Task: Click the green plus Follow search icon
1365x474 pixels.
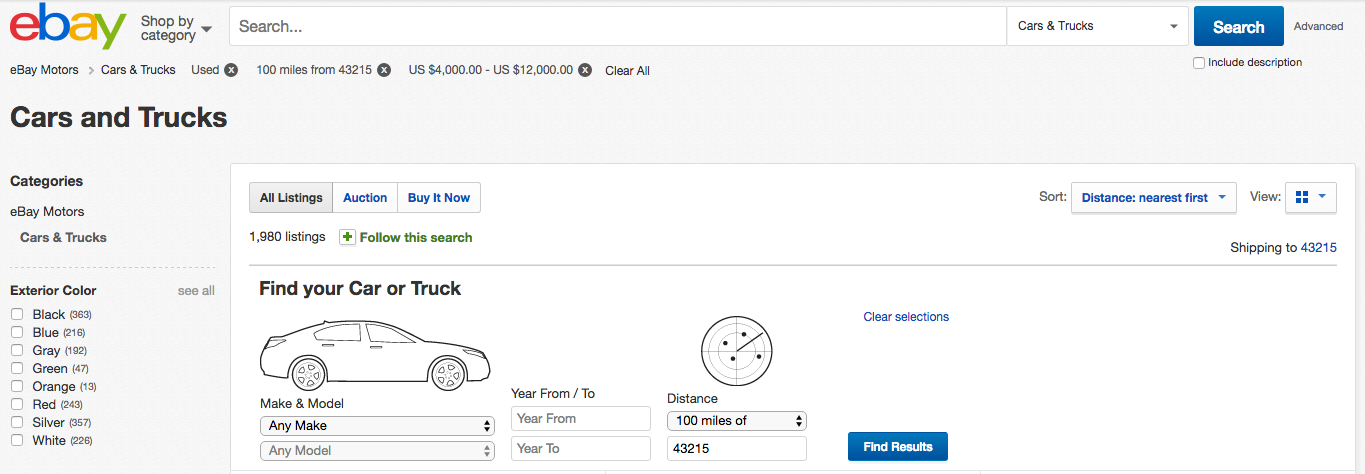Action: click(347, 237)
